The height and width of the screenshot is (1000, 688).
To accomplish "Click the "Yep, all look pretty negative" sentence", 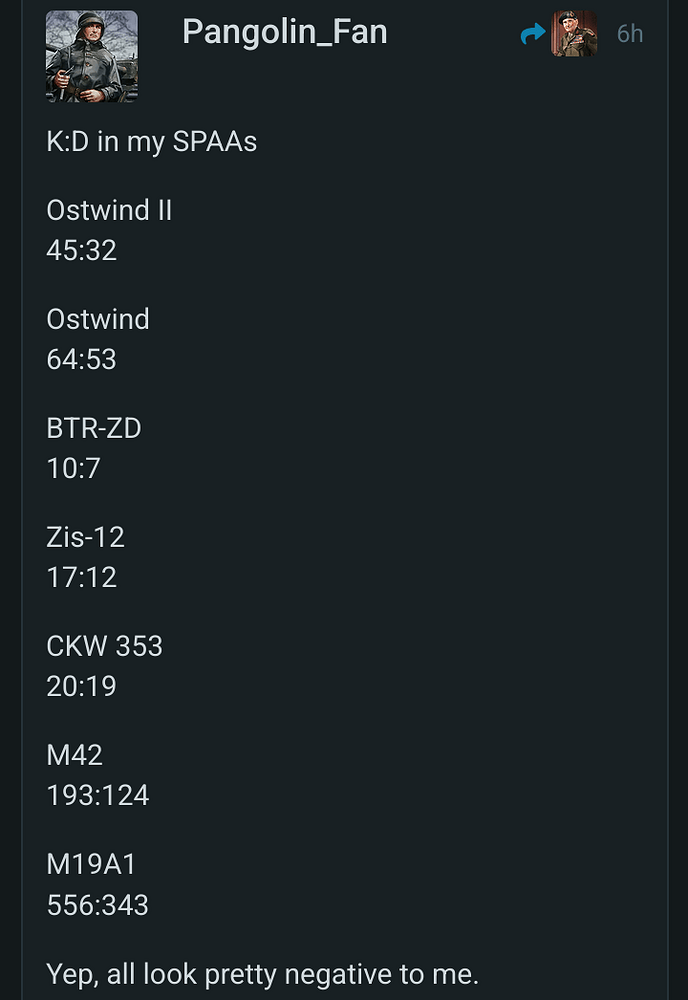I will click(262, 974).
